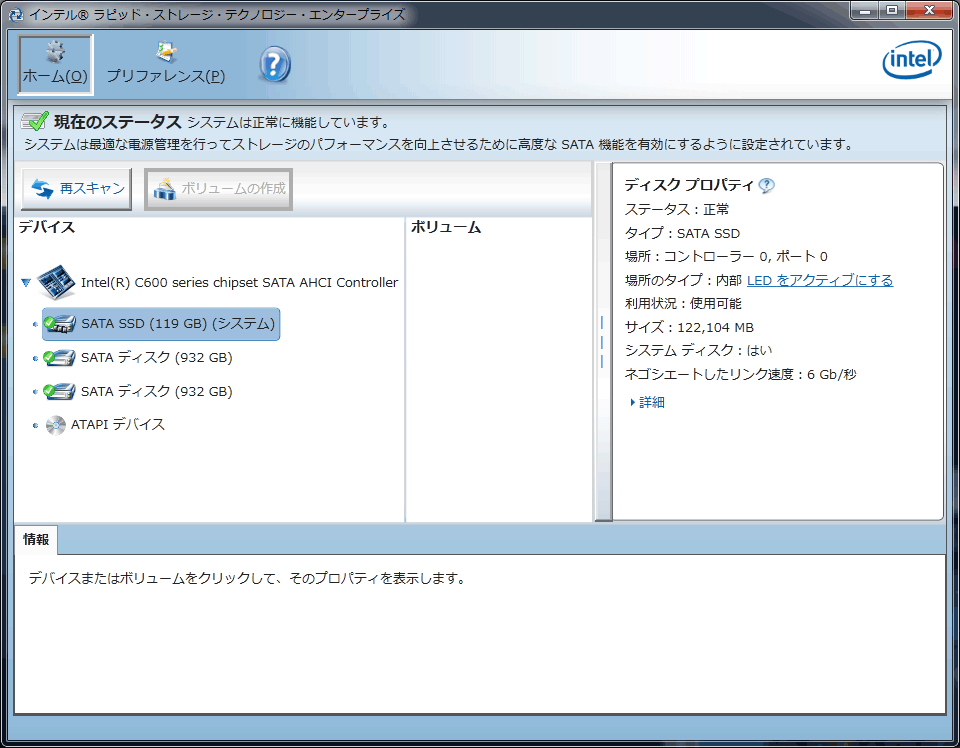Select the ATAPI デバイス entry

118,424
